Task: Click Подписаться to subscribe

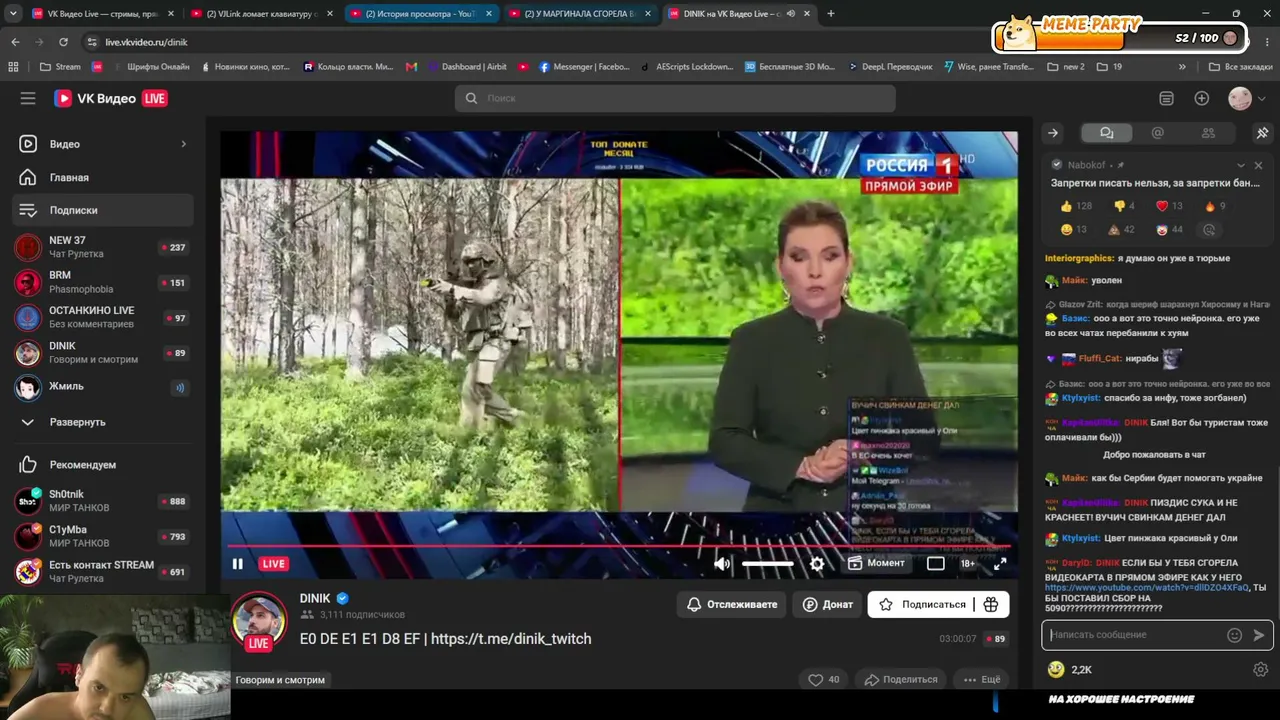Action: point(922,604)
